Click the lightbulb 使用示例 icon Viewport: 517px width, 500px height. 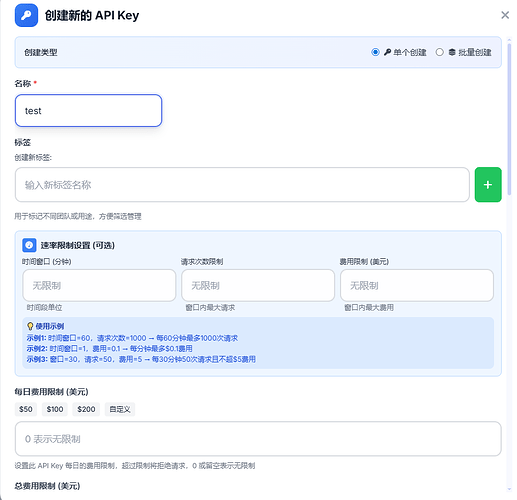[x=30, y=326]
